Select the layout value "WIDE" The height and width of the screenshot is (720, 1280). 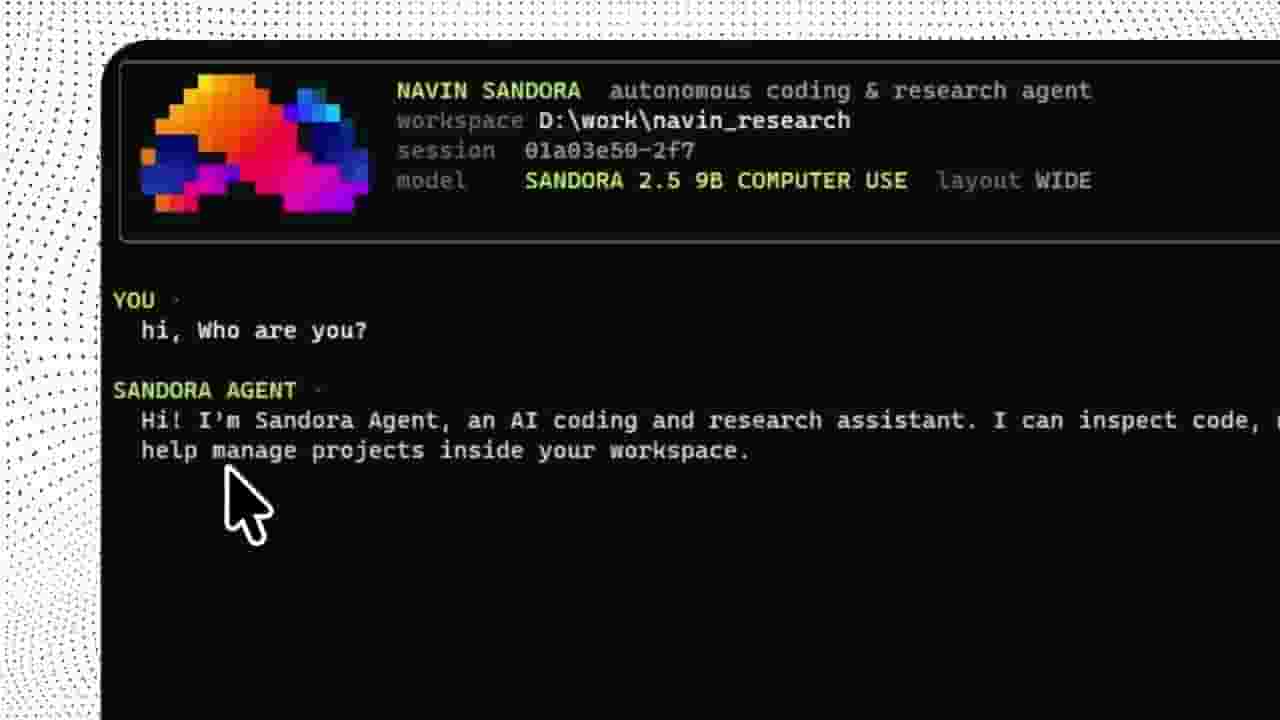click(x=1063, y=181)
